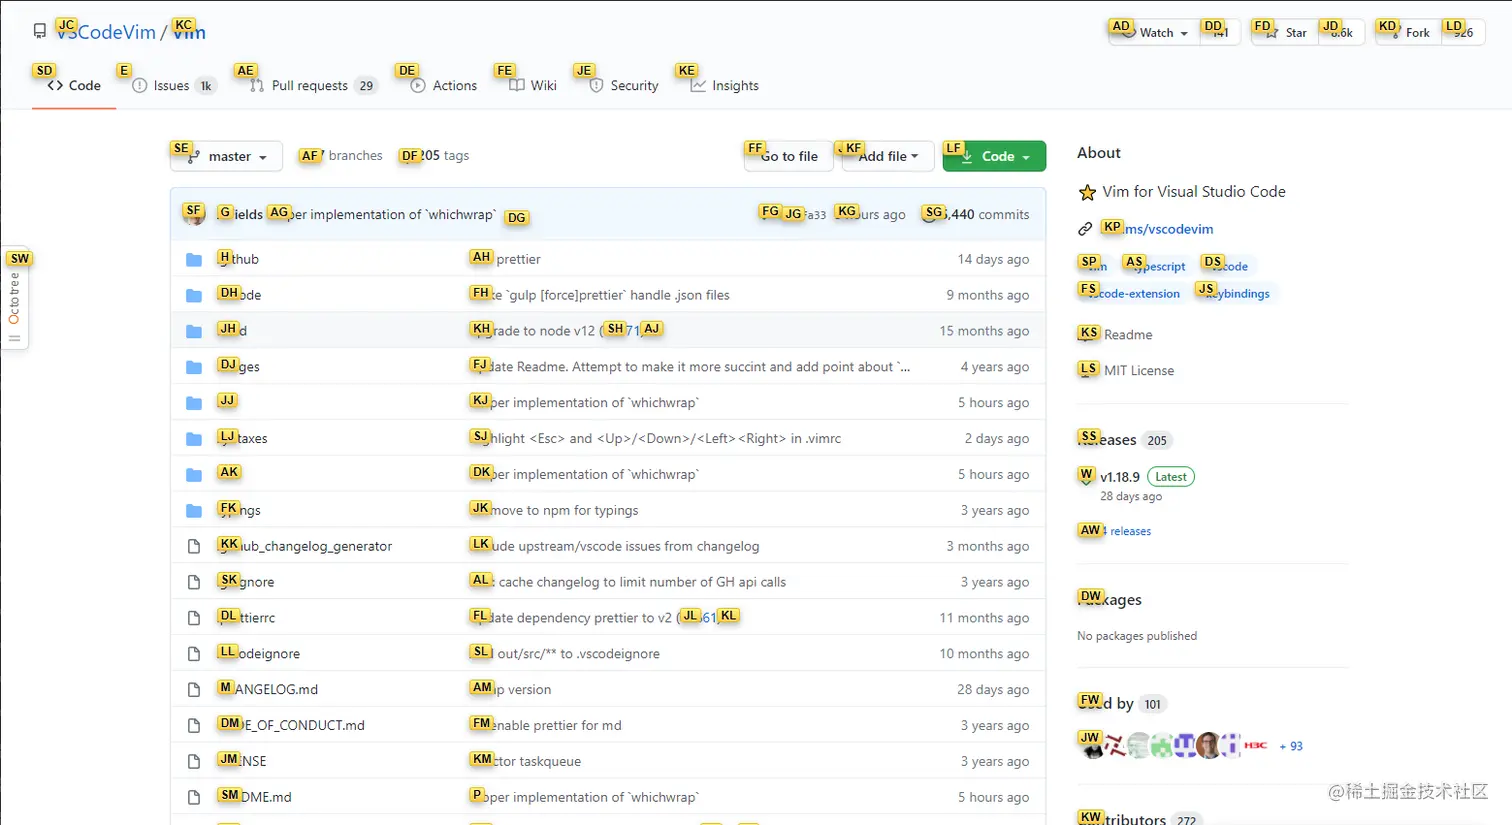View the Insights tab
The width and height of the screenshot is (1512, 825).
[x=725, y=86]
